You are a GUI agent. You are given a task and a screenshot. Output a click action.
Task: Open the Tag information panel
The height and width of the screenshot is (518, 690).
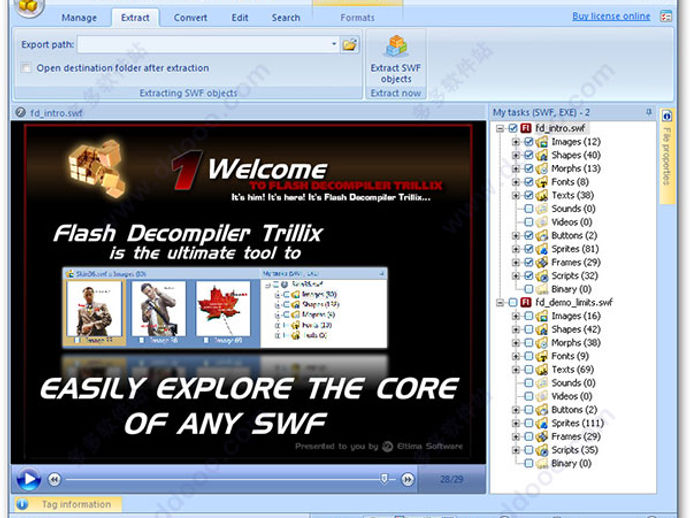point(68,504)
